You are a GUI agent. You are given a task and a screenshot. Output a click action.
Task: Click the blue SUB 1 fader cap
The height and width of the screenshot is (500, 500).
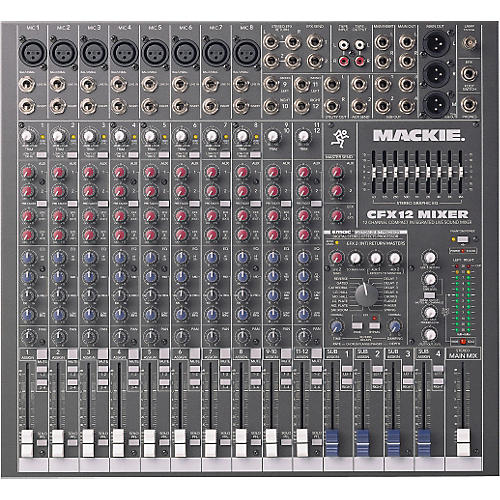[x=332, y=443]
